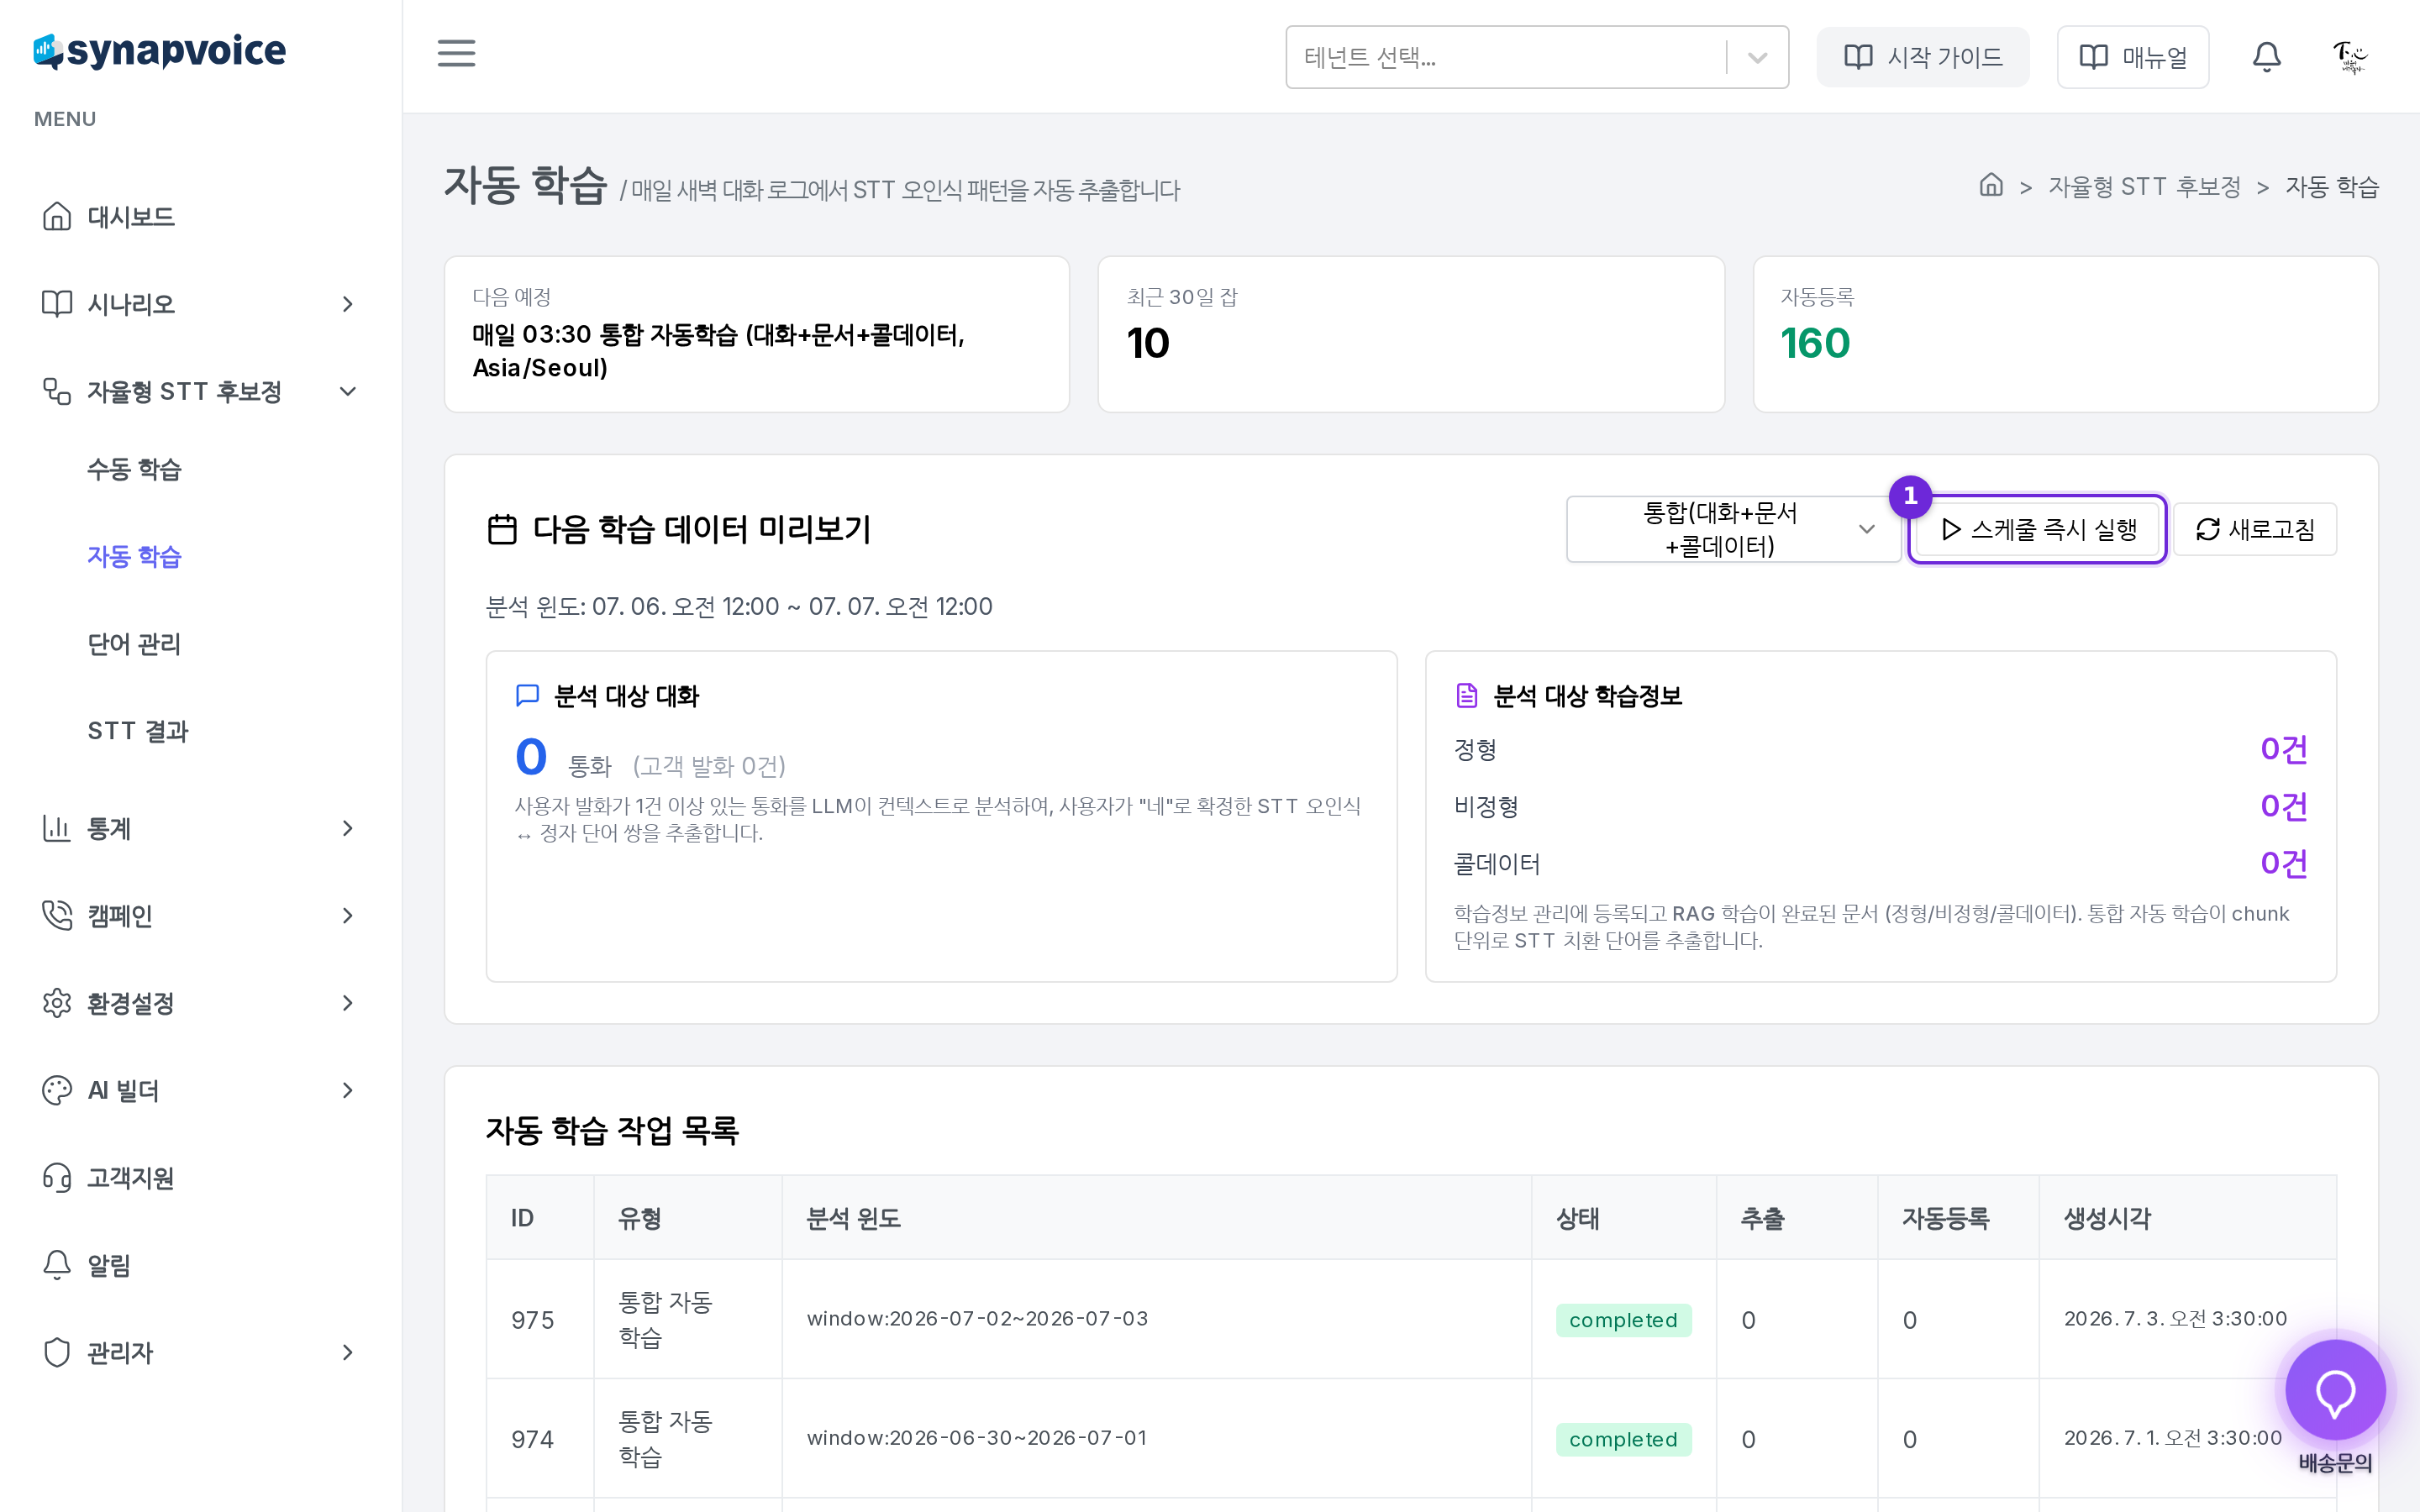This screenshot has height=1512, width=2420.
Task: Click the 자율형 STT 후보정 menu icon
Action: (x=57, y=391)
